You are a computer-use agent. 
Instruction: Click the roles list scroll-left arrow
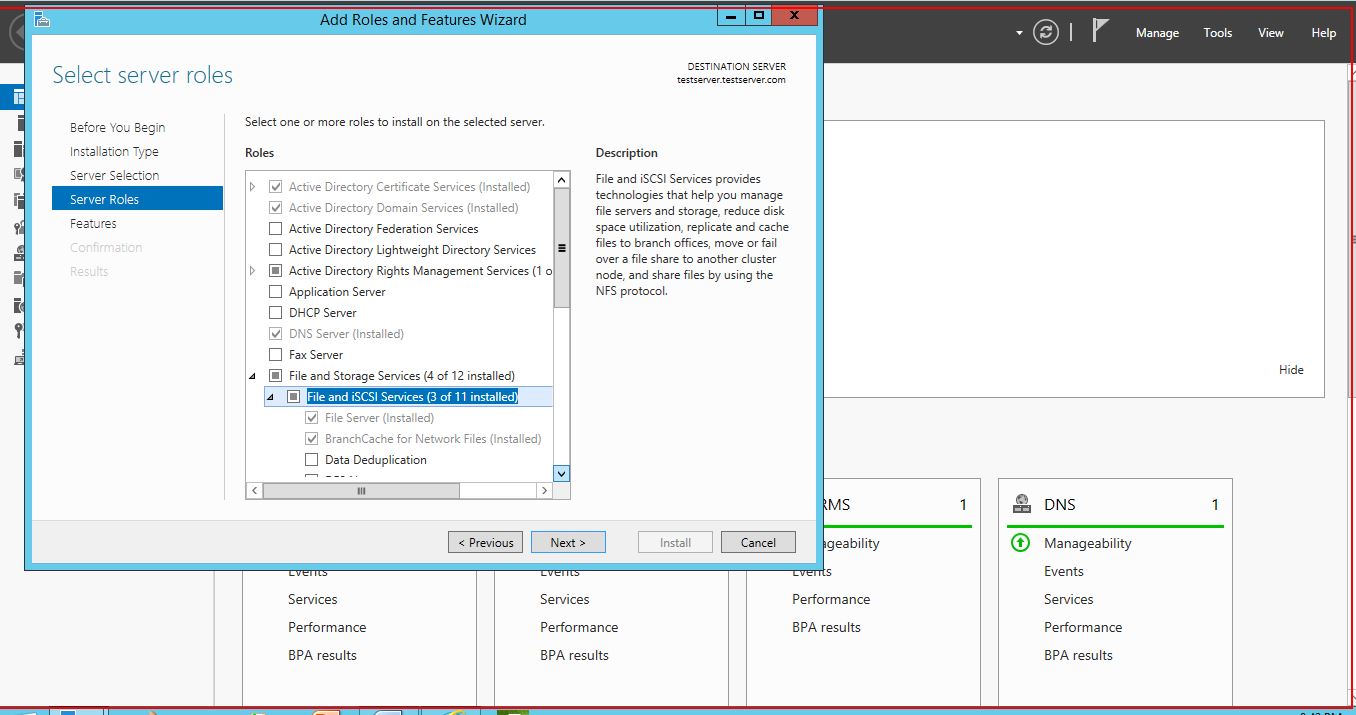click(254, 491)
